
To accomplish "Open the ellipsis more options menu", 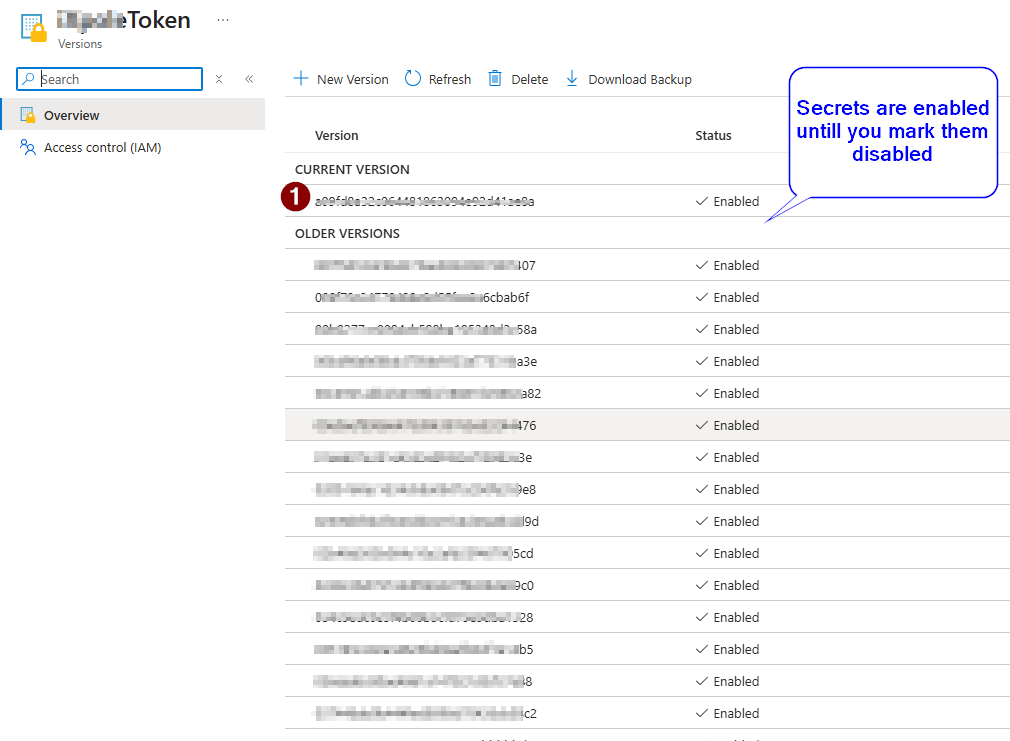I will coord(223,20).
